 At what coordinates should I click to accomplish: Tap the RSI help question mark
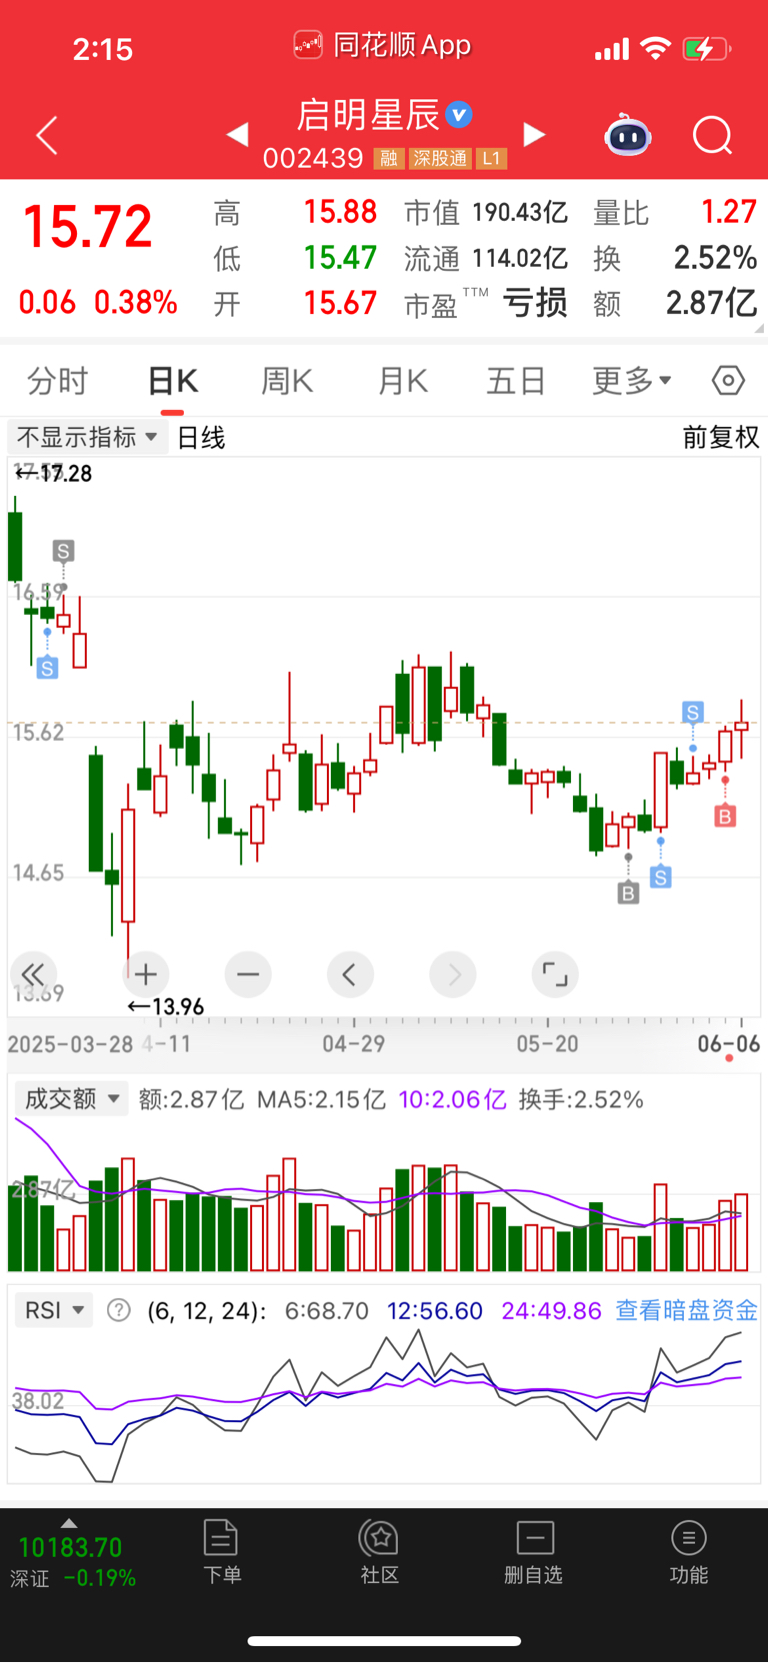point(119,1310)
